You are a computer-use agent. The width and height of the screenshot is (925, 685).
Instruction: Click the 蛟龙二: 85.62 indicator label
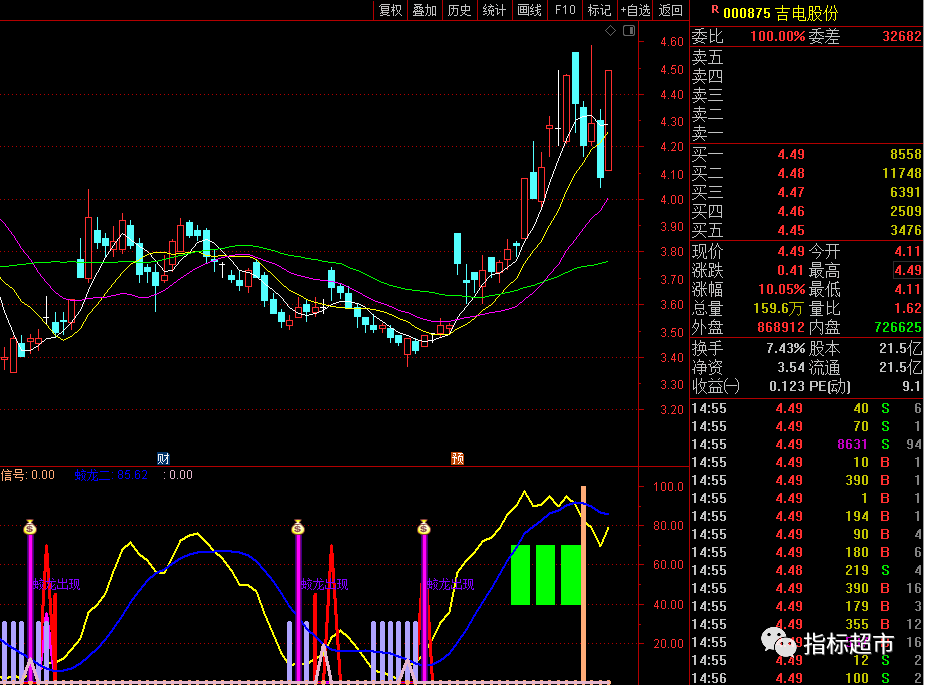tap(111, 475)
